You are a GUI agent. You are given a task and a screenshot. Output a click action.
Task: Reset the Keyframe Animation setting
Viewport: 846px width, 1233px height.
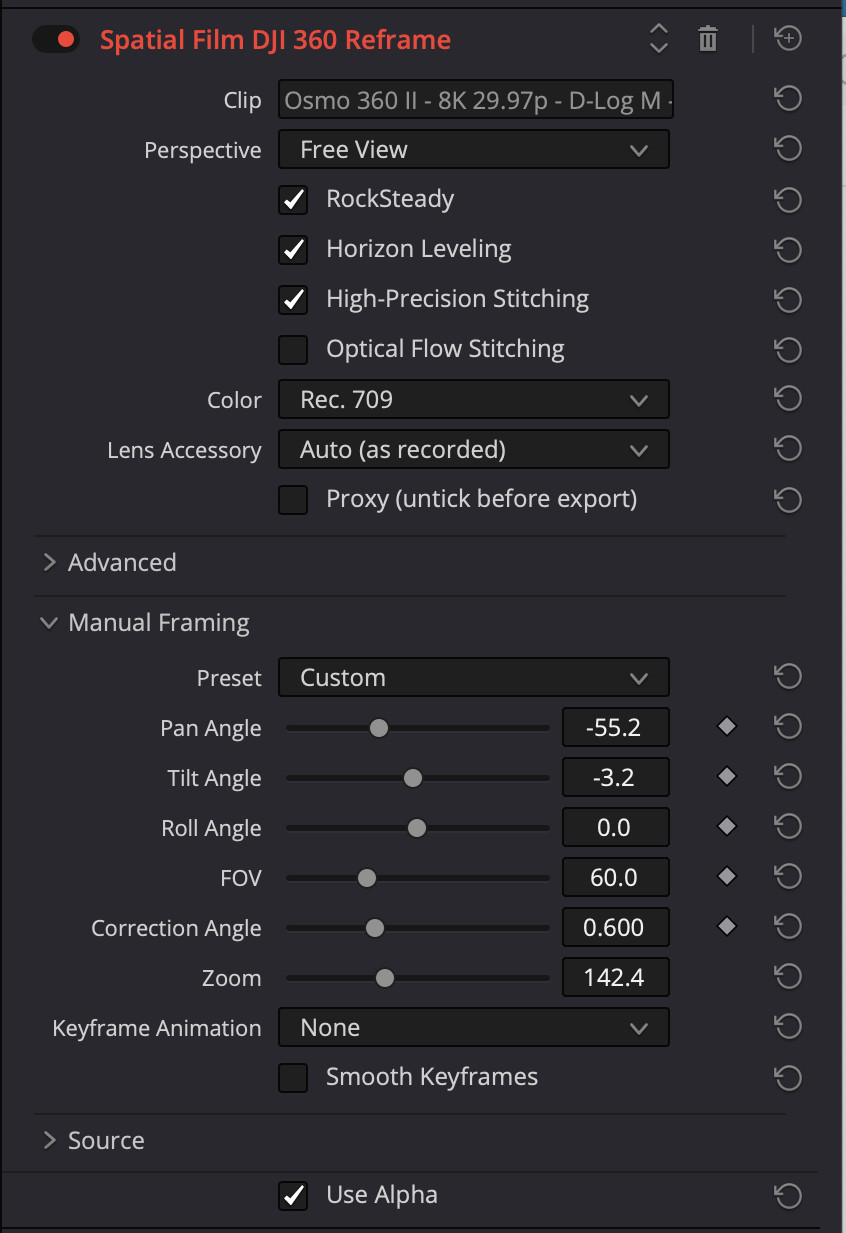point(788,1027)
